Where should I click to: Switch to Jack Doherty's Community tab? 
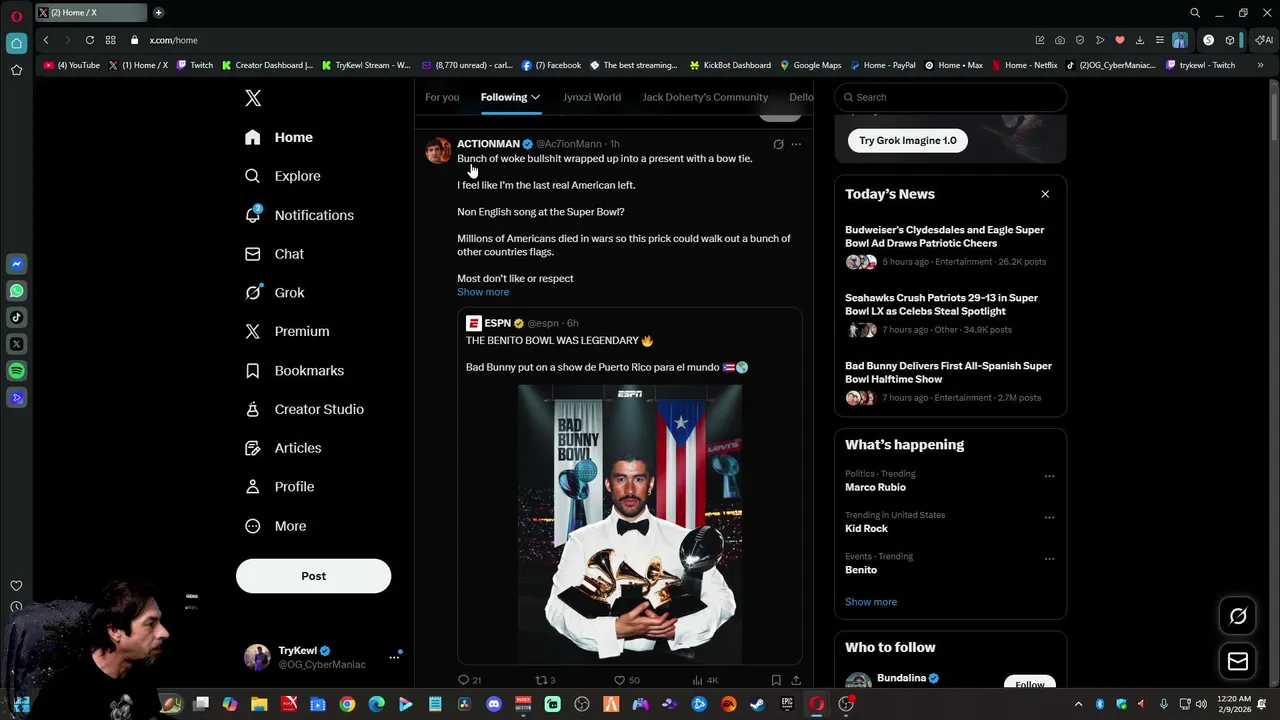click(x=705, y=97)
